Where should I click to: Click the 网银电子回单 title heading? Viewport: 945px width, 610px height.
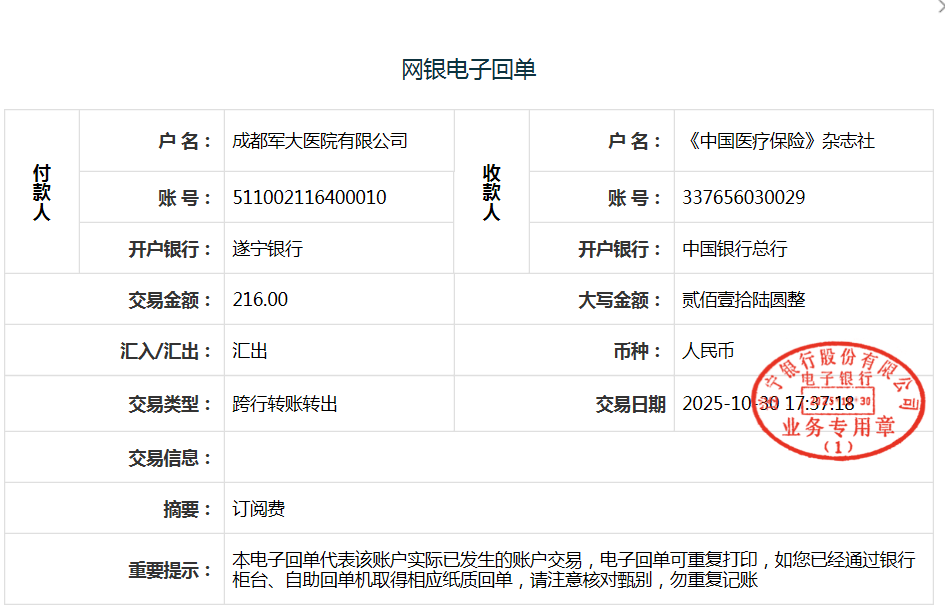(469, 69)
